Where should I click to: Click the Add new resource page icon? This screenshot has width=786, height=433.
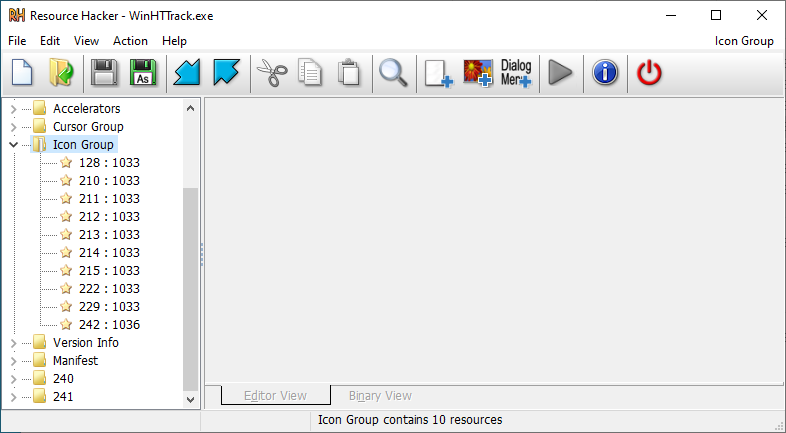click(439, 74)
